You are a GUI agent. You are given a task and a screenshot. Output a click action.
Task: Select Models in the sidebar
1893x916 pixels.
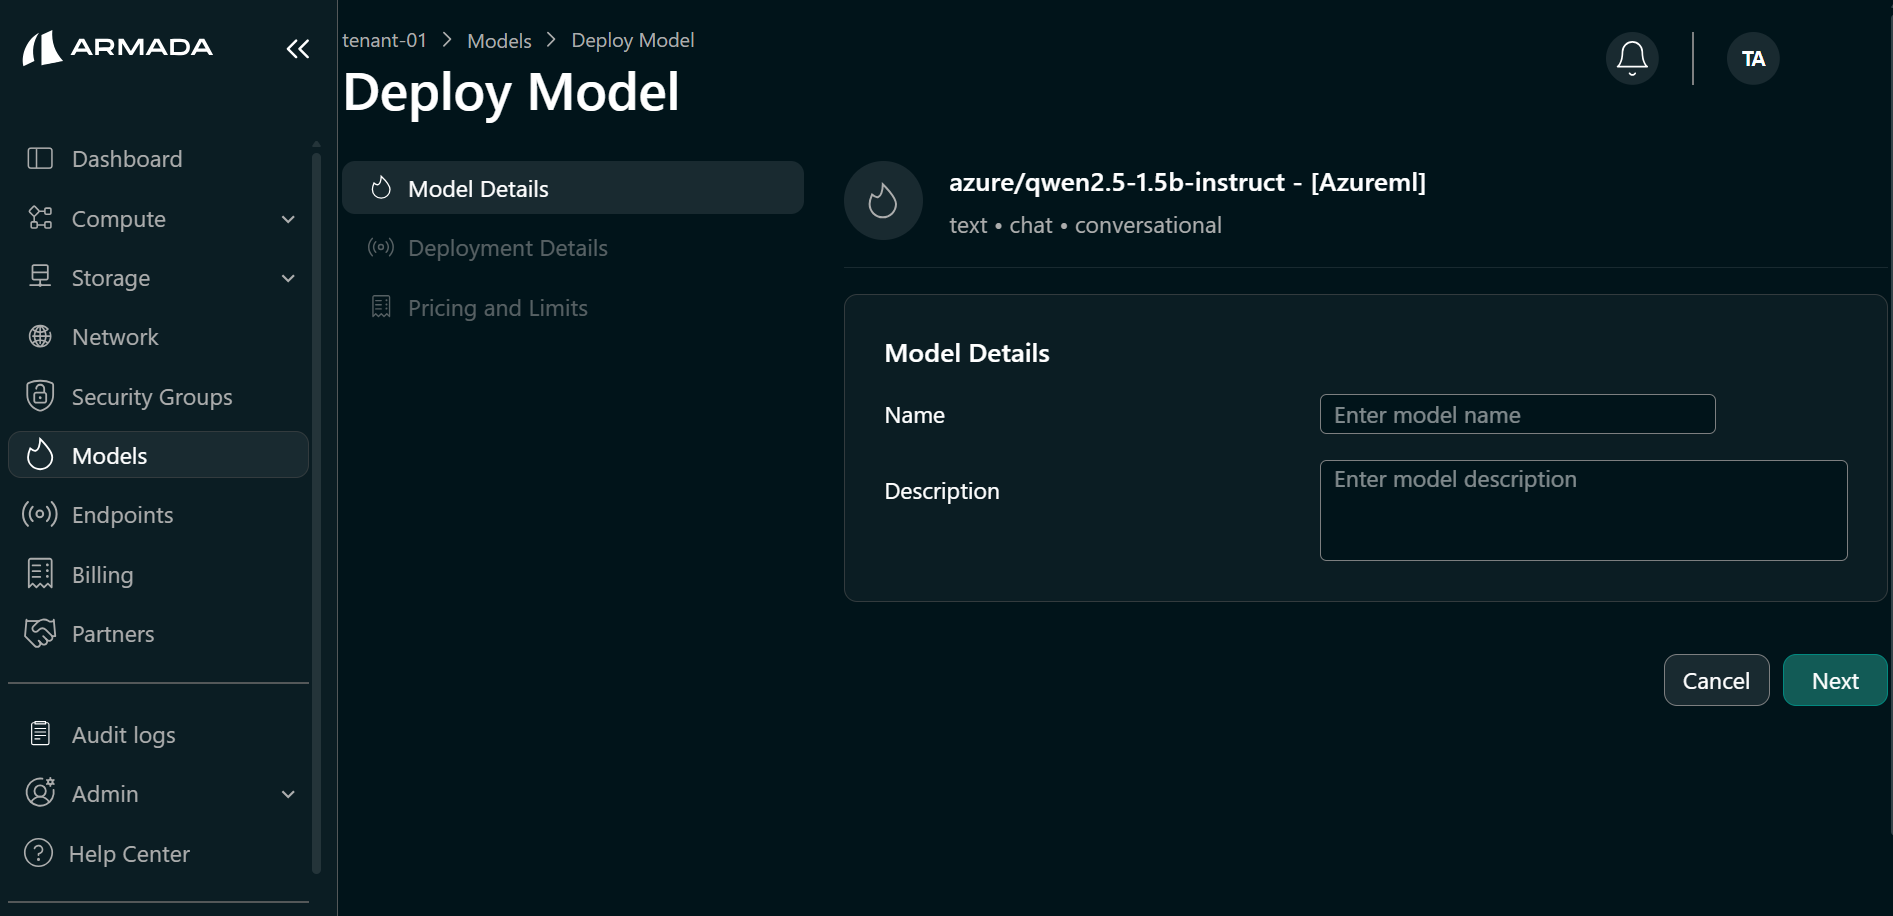158,455
